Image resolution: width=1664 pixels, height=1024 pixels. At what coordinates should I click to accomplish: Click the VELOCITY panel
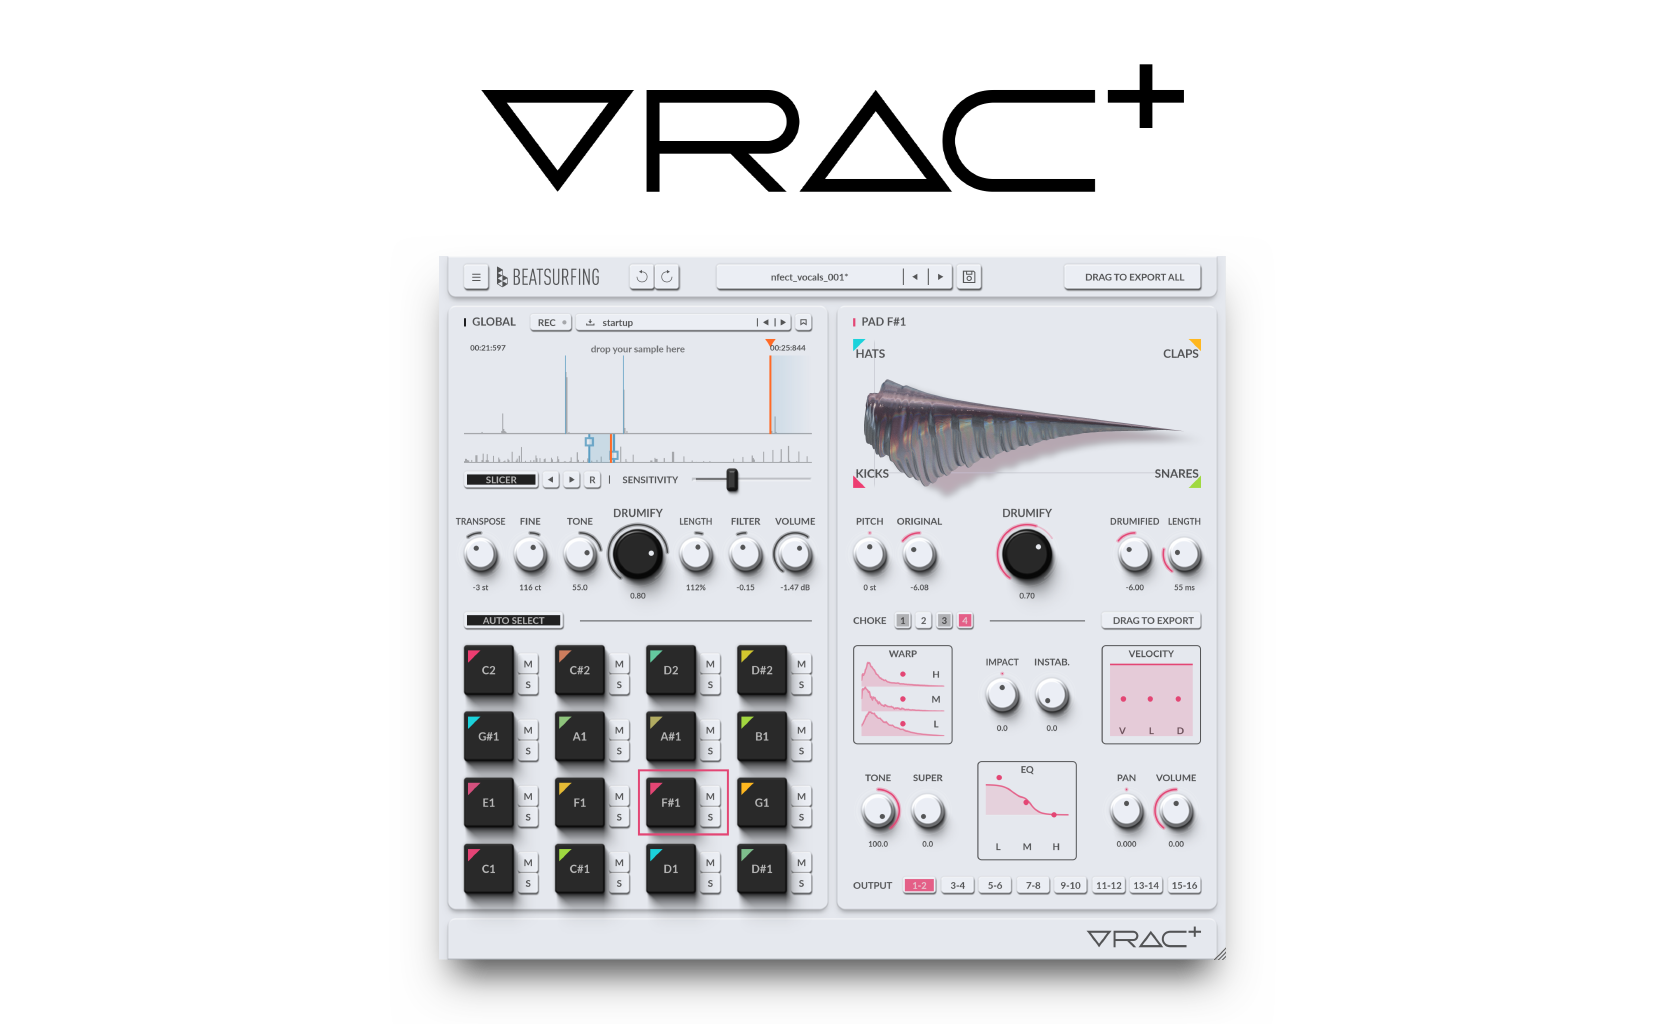click(1151, 695)
